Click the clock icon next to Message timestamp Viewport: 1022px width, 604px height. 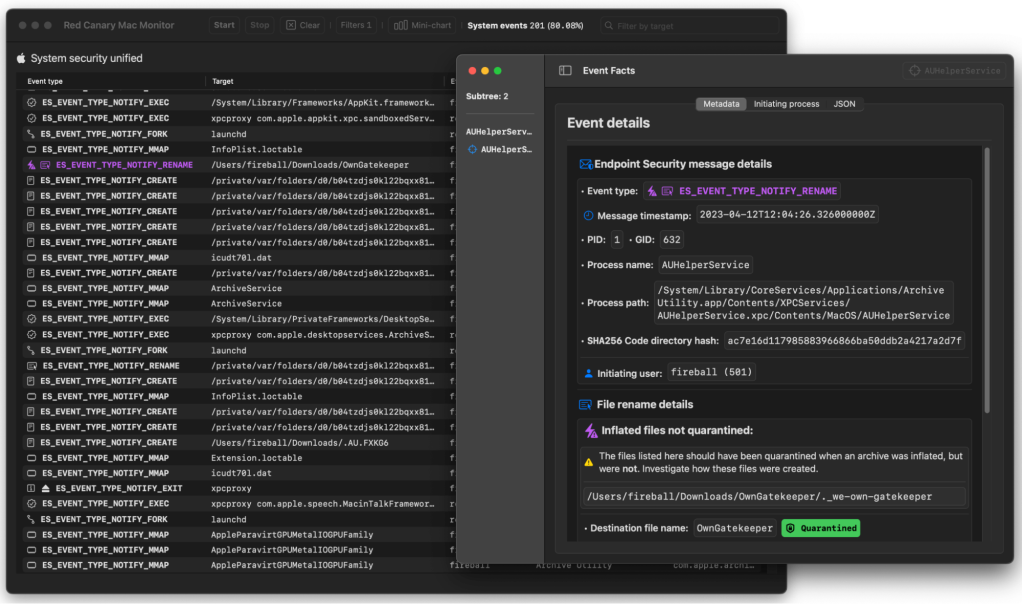point(588,215)
